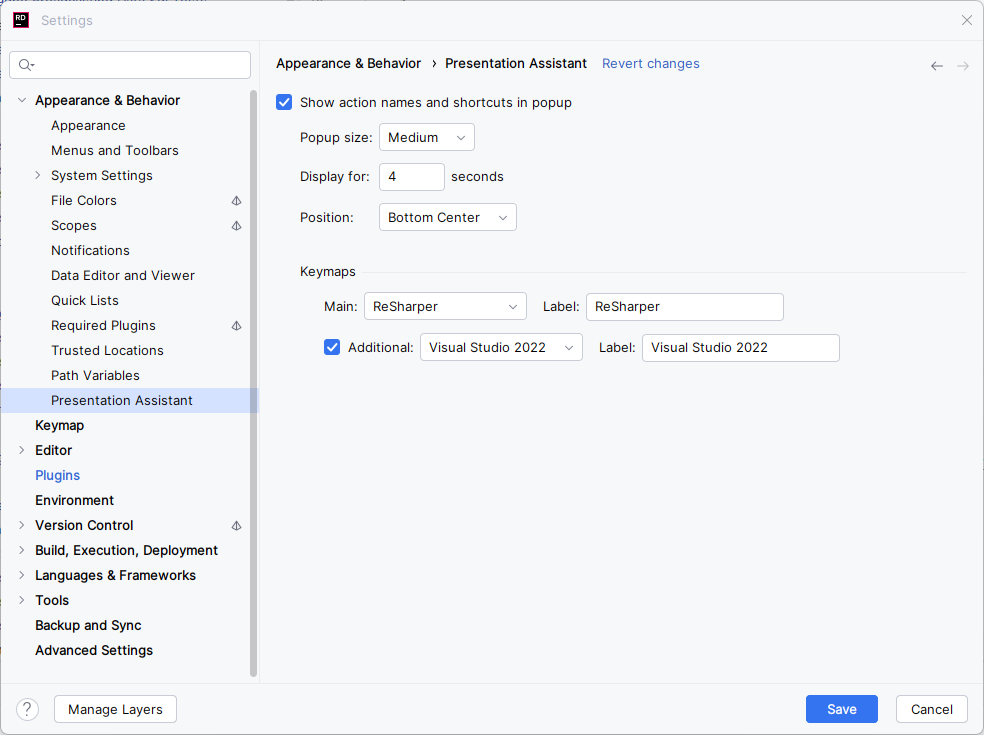This screenshot has width=984, height=735.
Task: Select Plugins in the sidebar
Action: (57, 475)
